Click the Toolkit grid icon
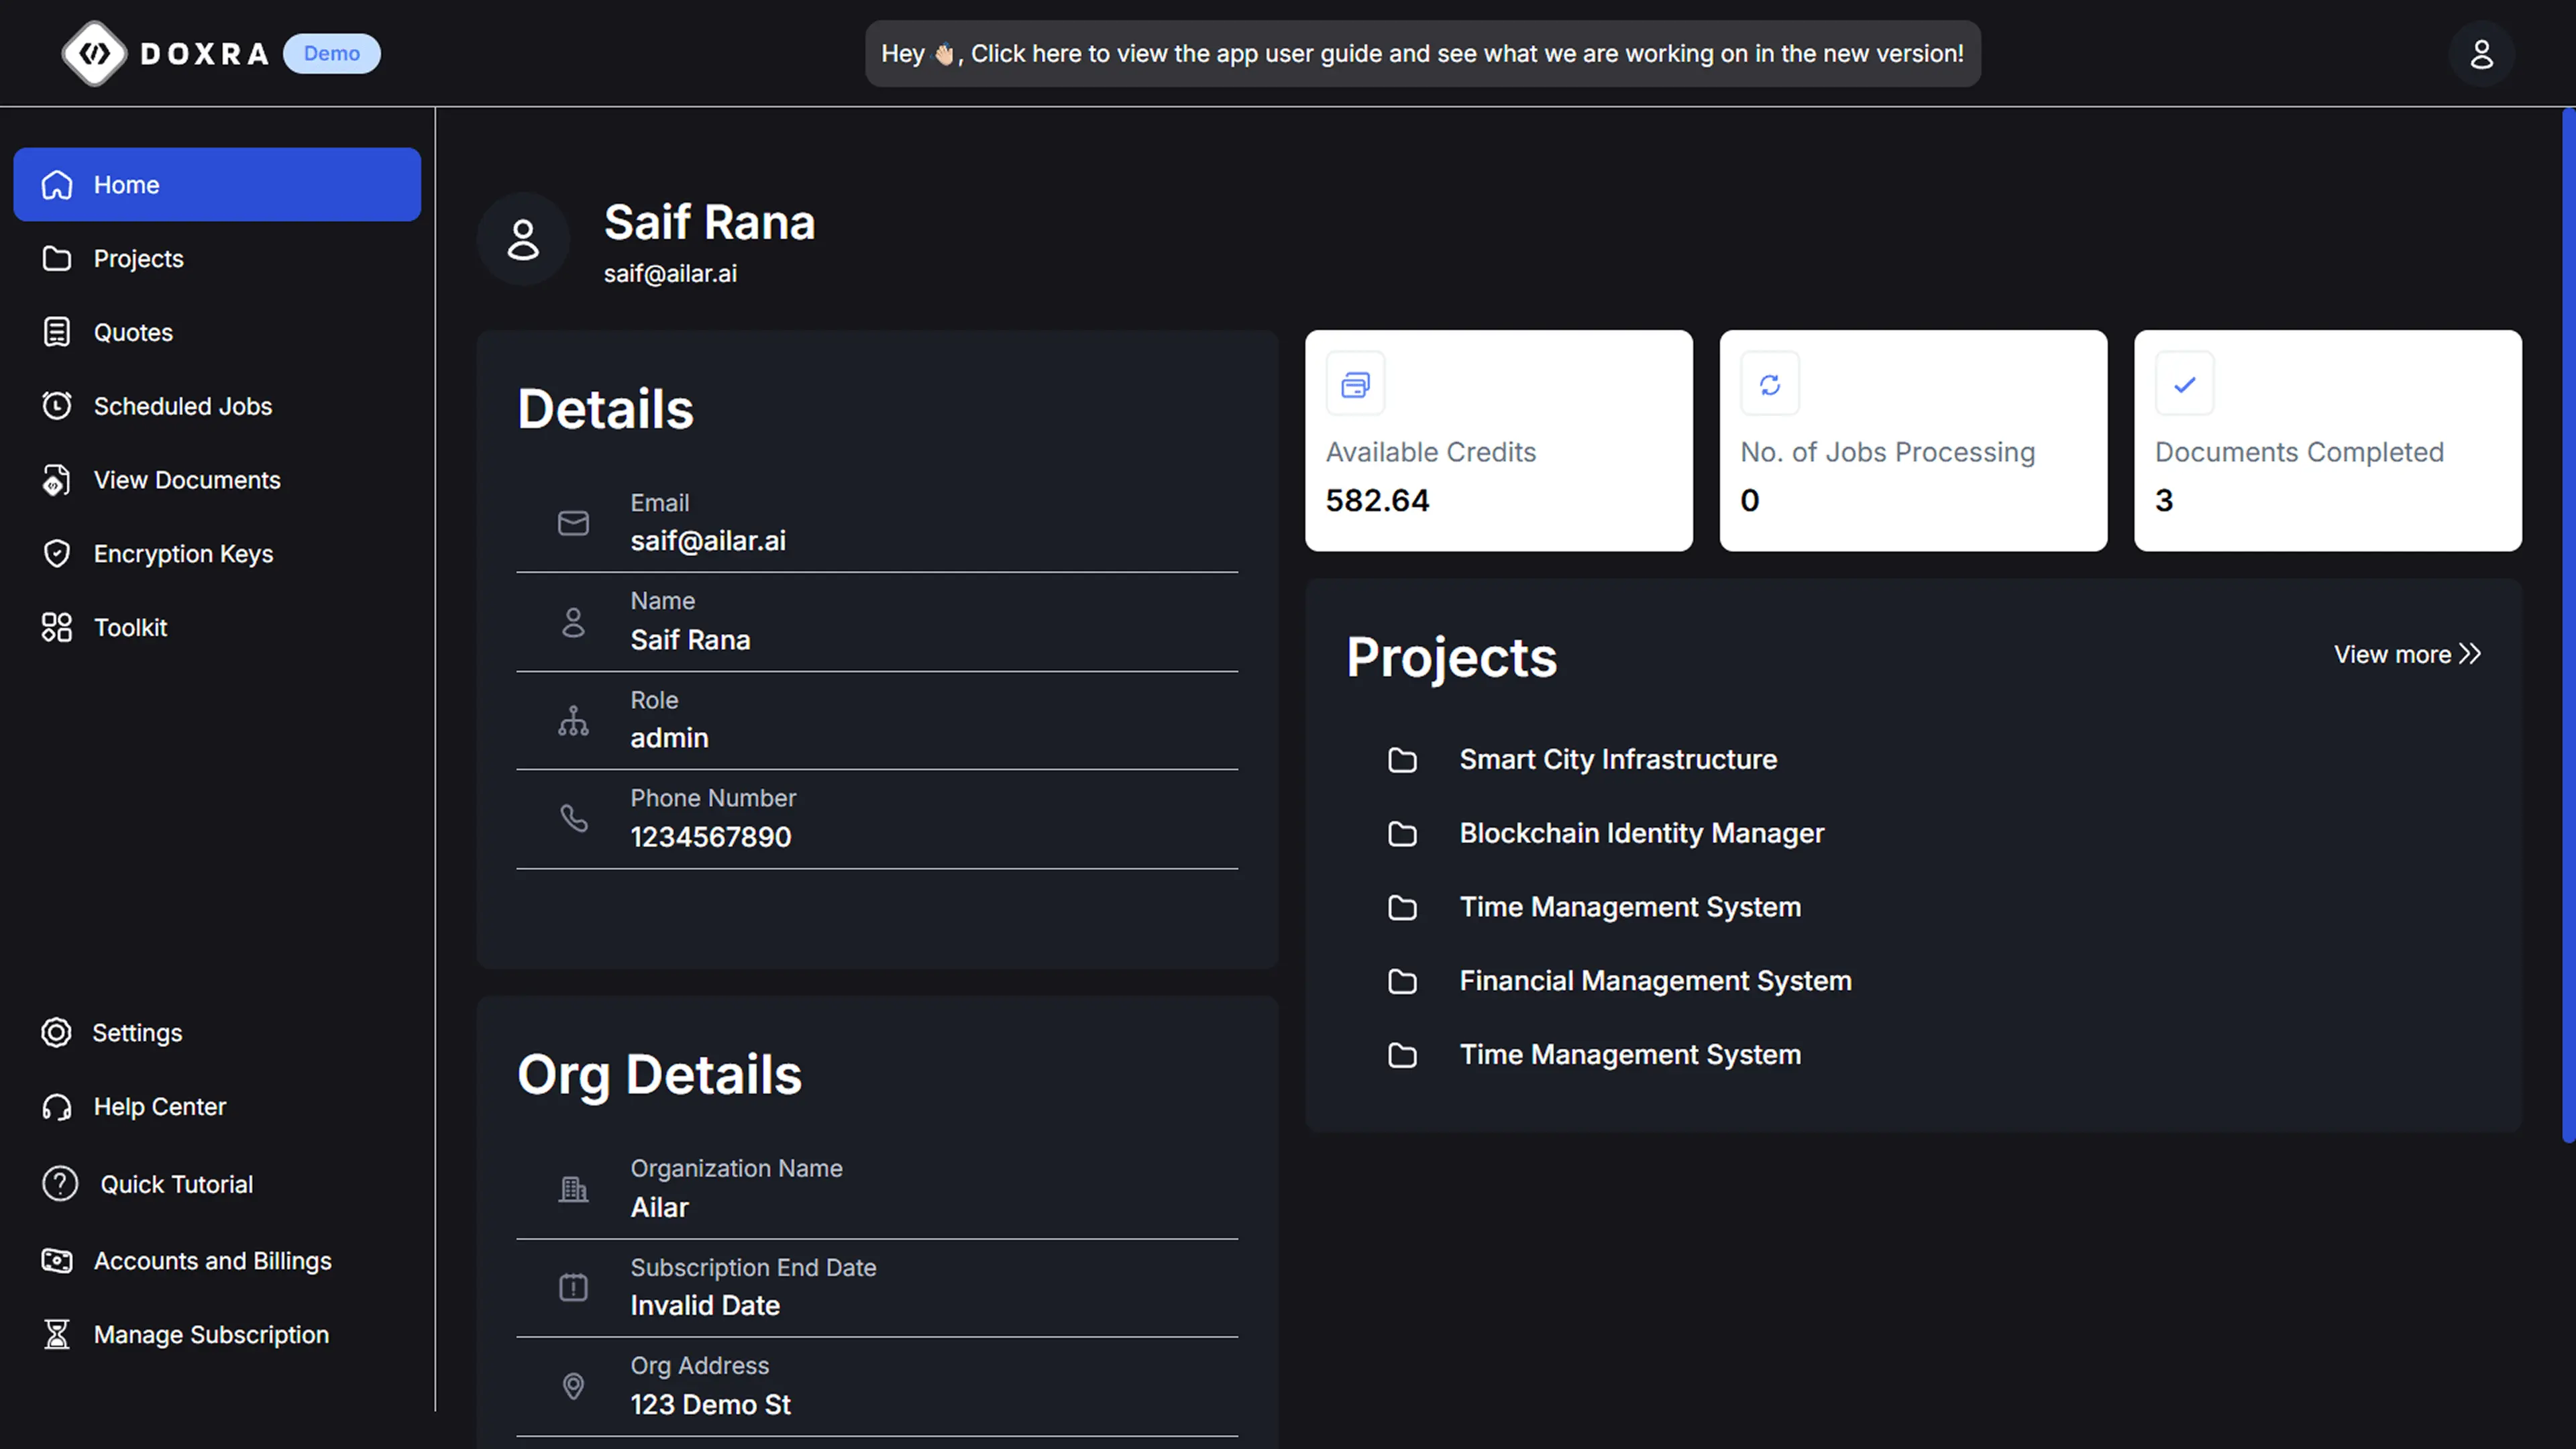Viewport: 2576px width, 1449px height. click(57, 628)
